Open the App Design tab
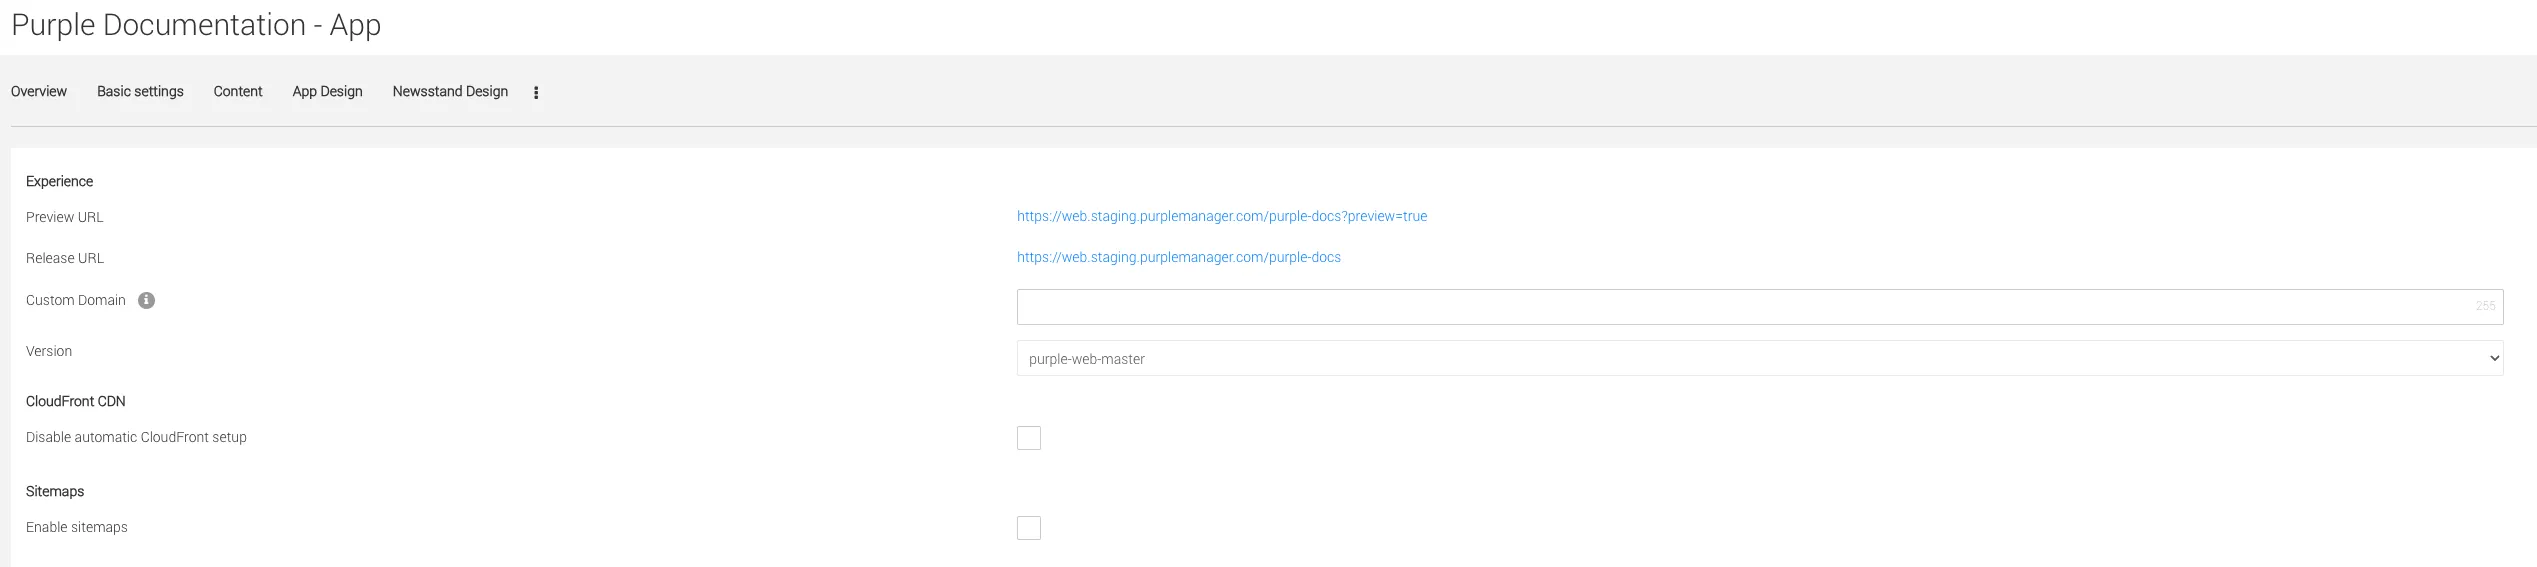The height and width of the screenshot is (567, 2537). [327, 91]
